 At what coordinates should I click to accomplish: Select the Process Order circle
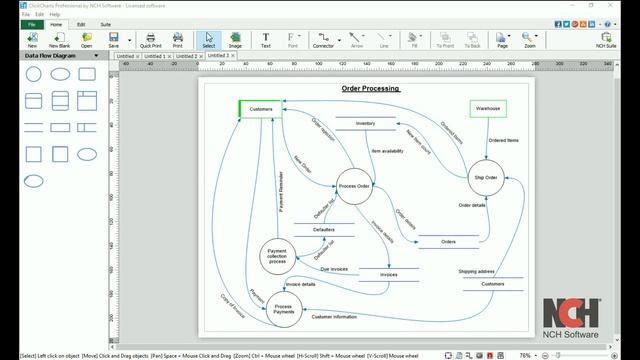tap(354, 186)
